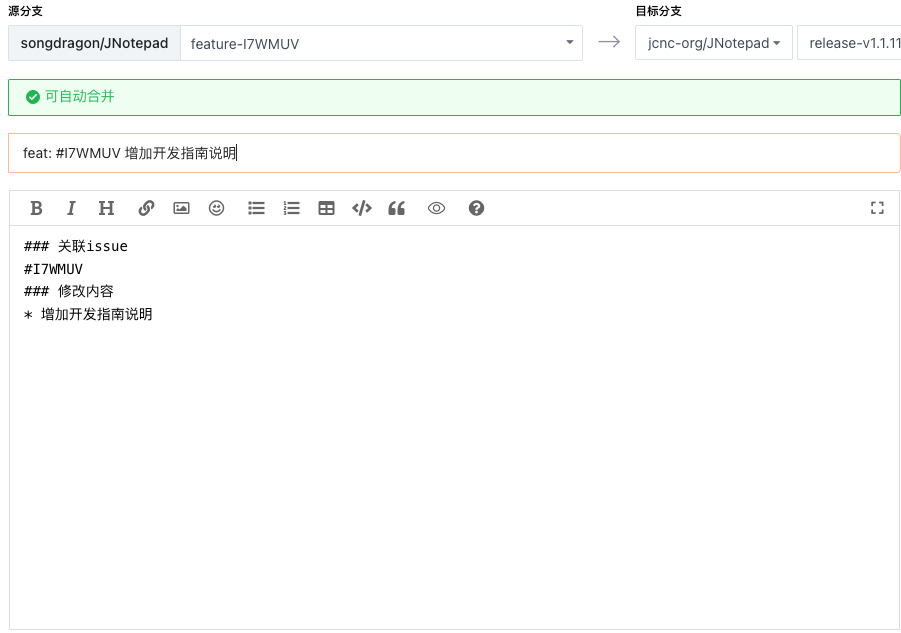Insert a code block

361,208
